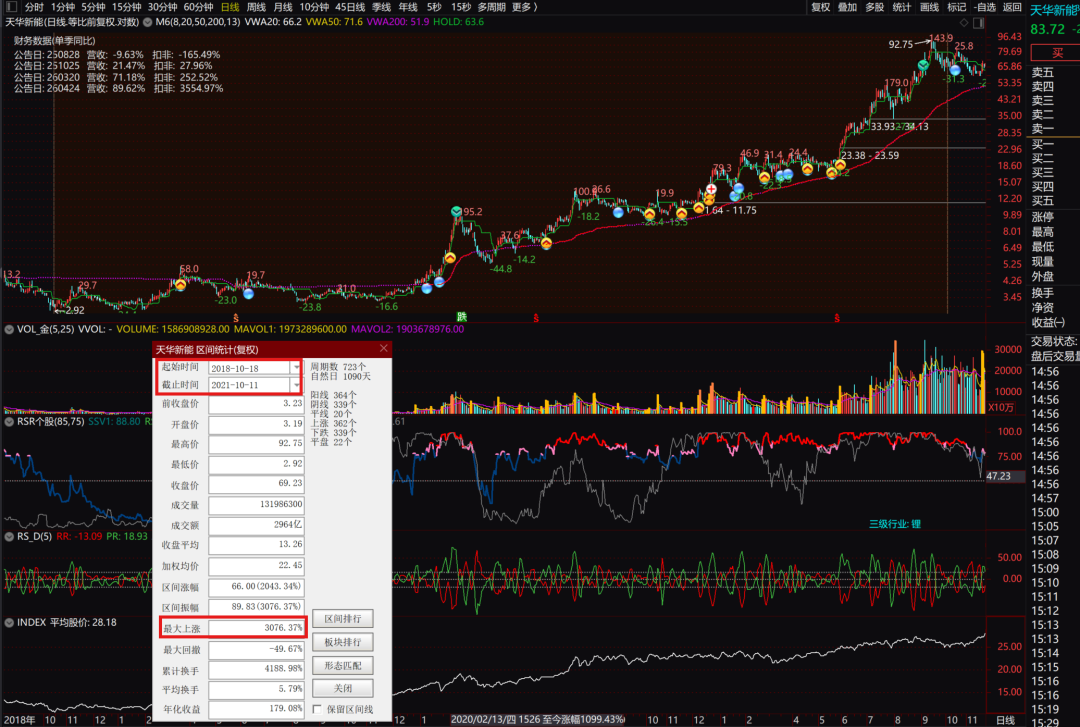Switch to the 15分钟 timeframe

[127, 7]
